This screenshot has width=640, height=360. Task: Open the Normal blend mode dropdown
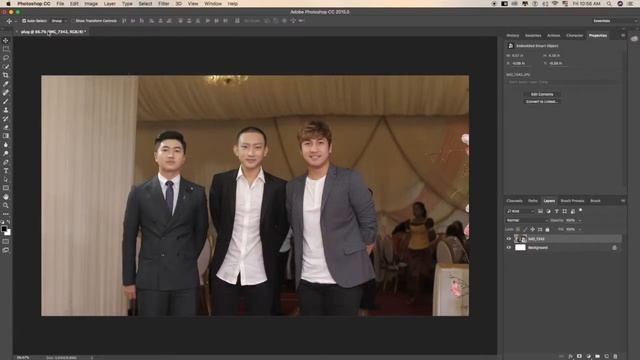coord(527,220)
